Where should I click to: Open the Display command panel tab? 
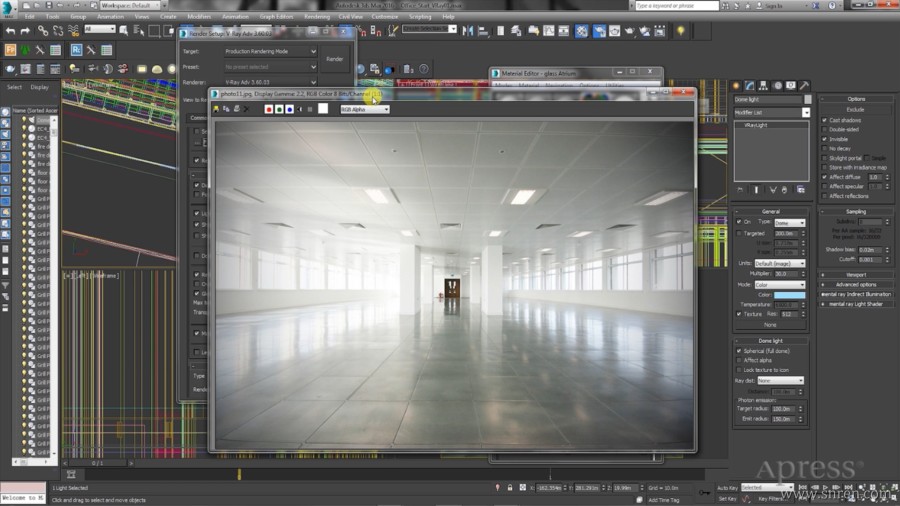(x=791, y=85)
